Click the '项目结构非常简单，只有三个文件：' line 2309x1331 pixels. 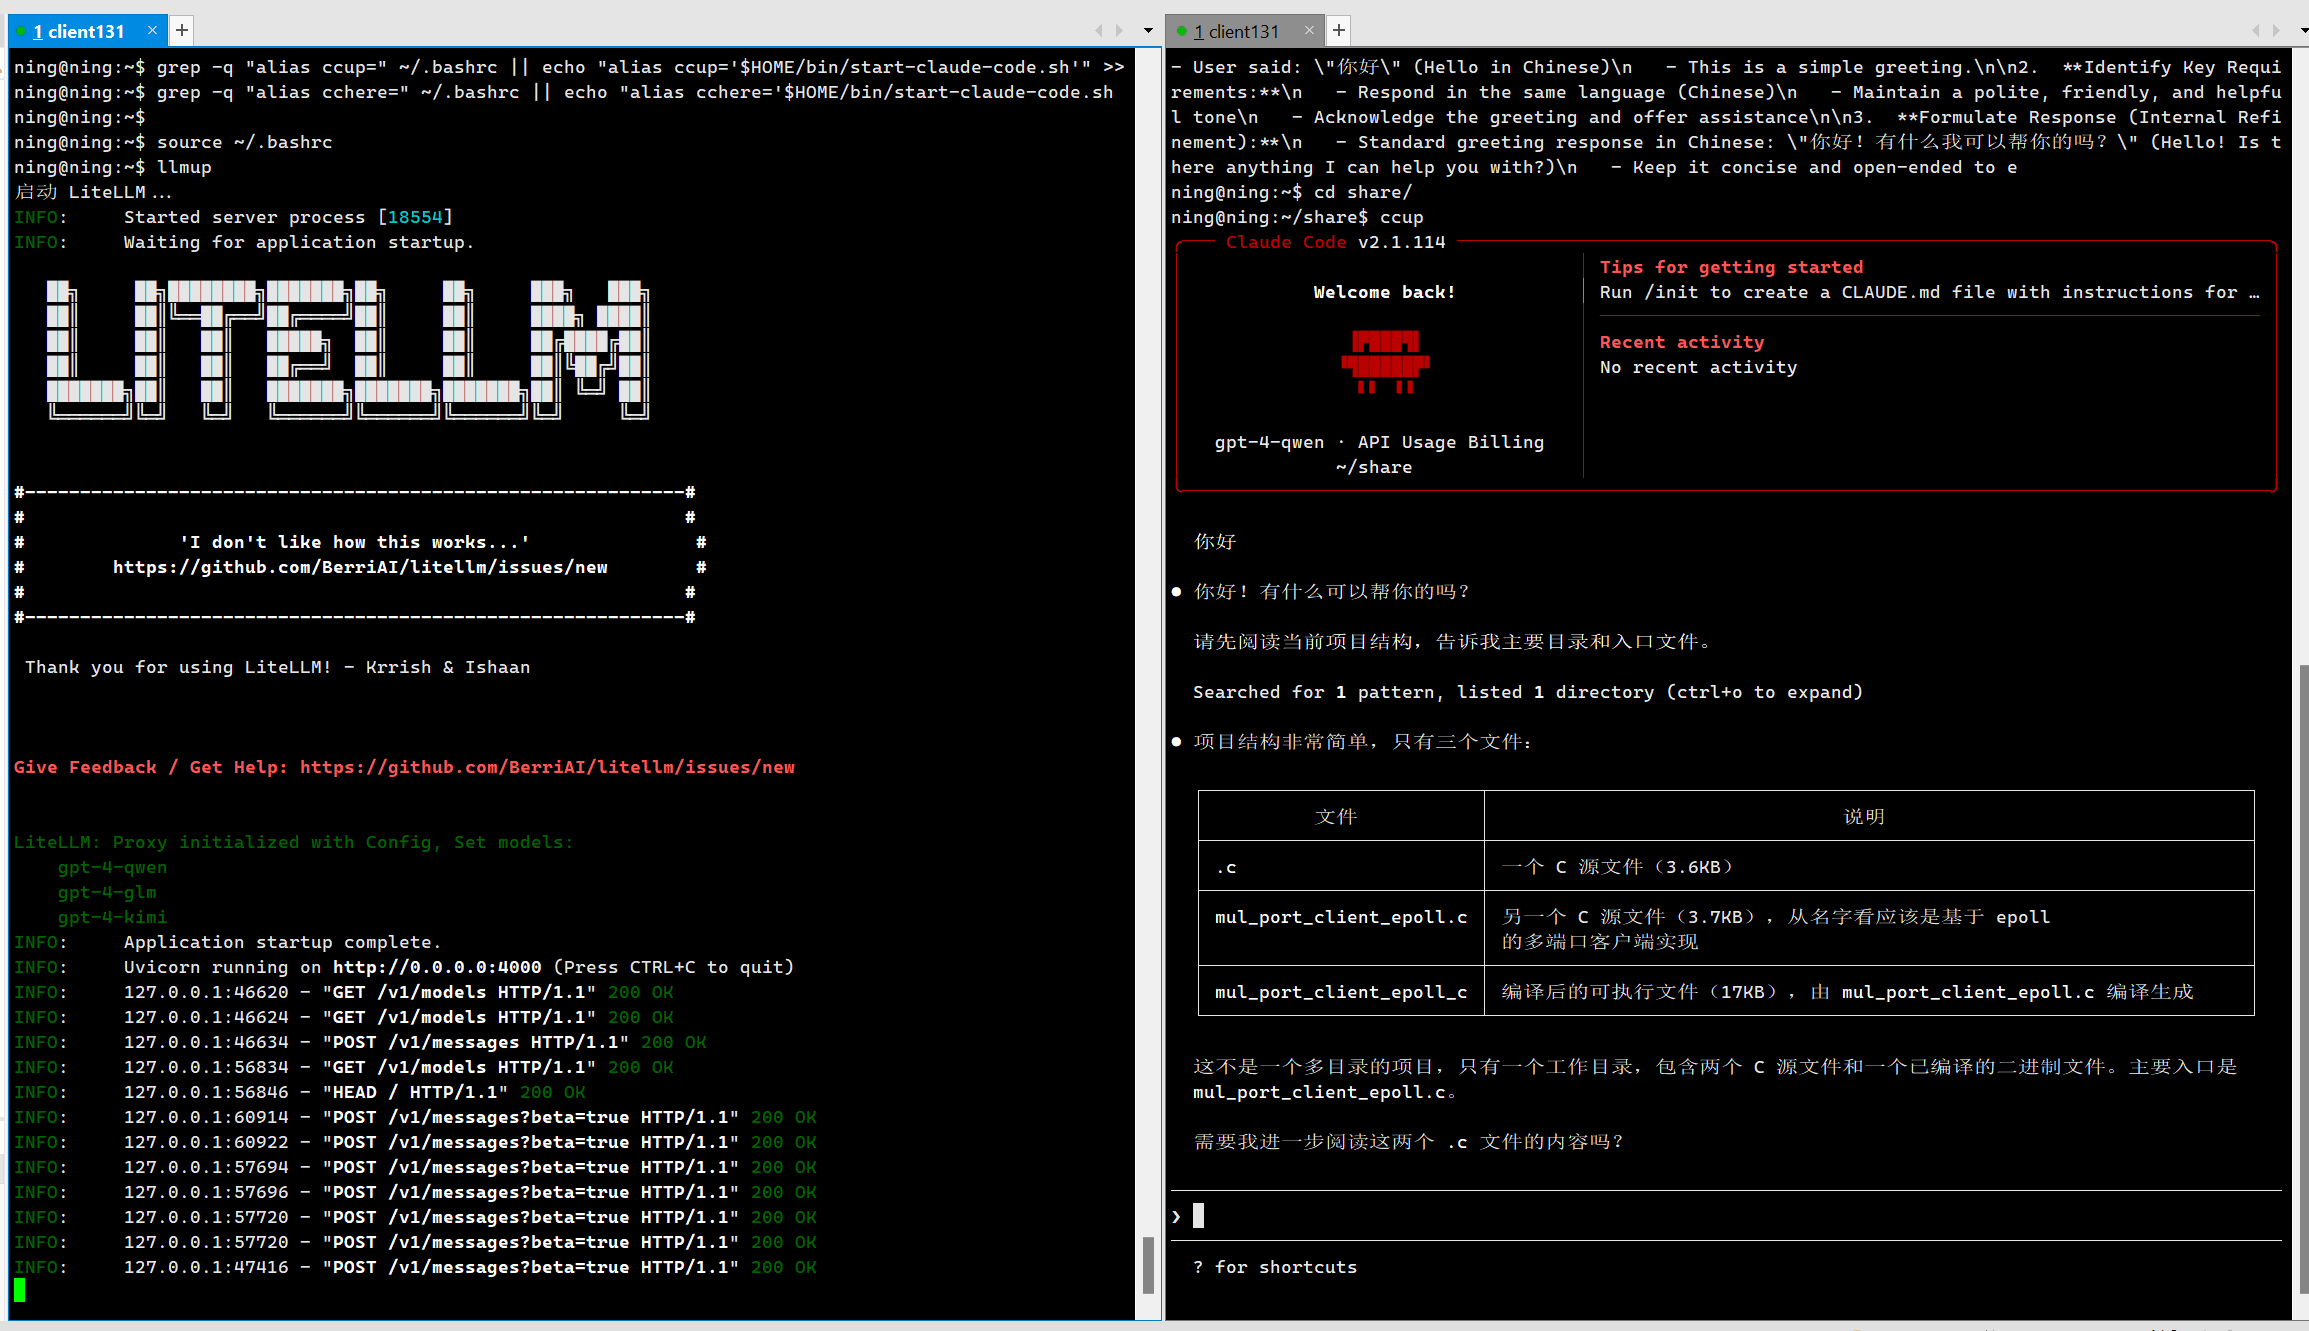tap(1362, 742)
